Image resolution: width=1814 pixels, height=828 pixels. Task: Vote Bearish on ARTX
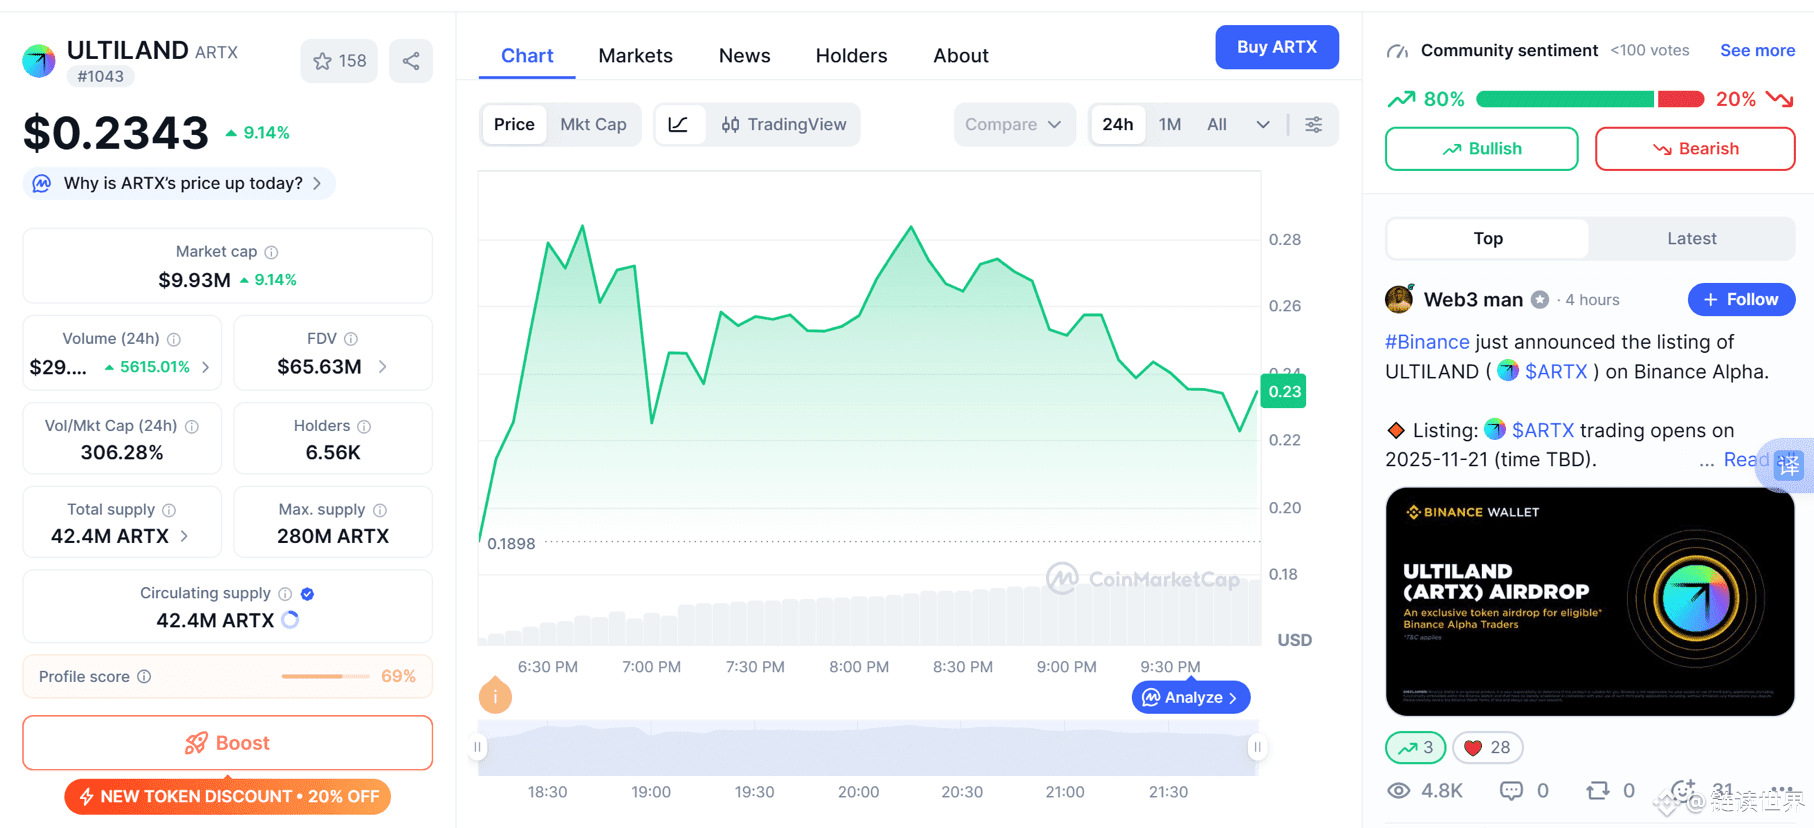pos(1695,149)
